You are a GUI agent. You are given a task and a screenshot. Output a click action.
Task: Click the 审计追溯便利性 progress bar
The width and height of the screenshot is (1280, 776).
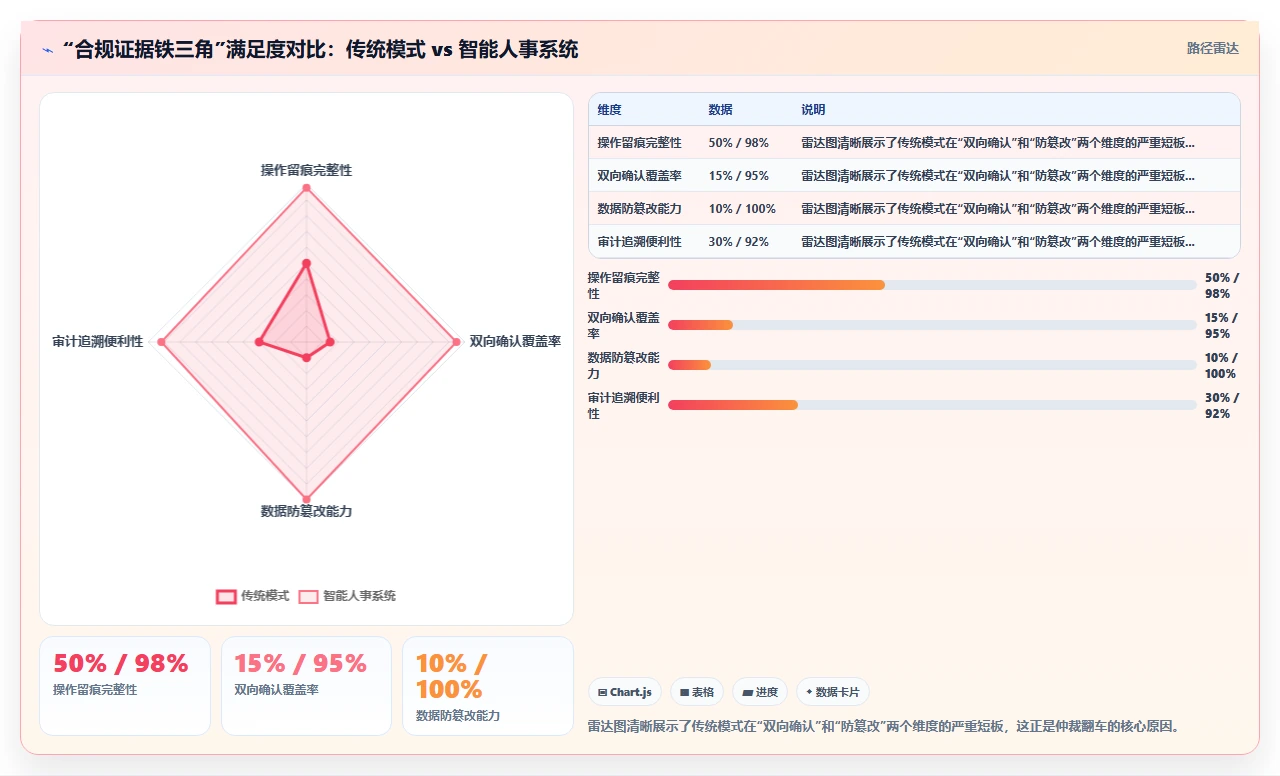pos(932,405)
